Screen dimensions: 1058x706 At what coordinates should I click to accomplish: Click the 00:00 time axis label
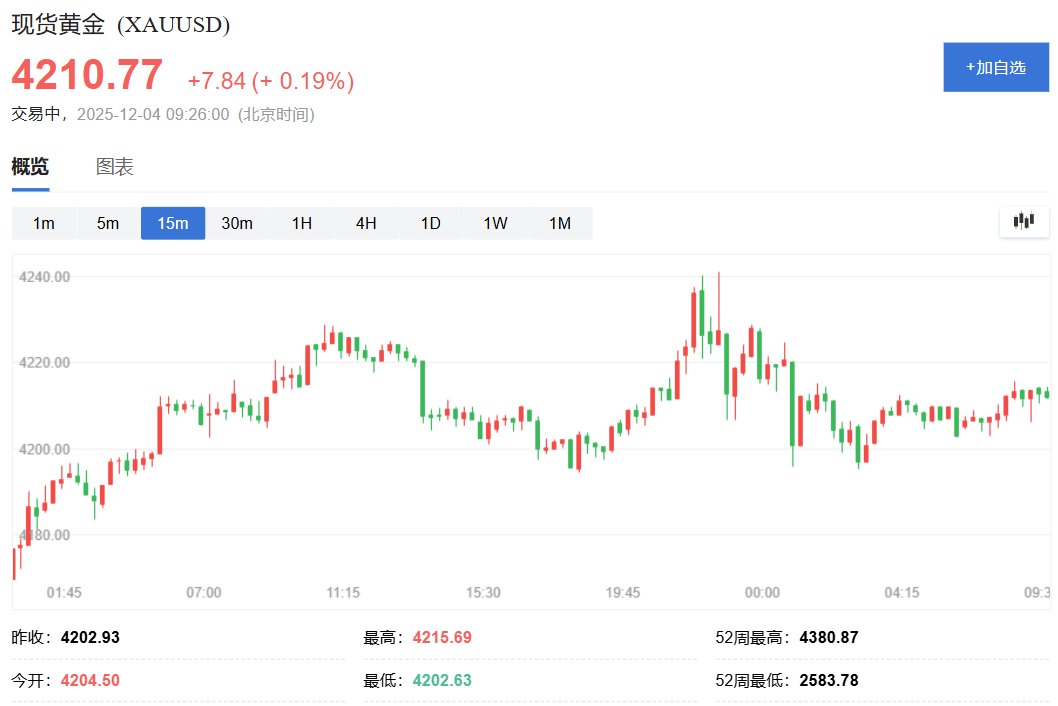click(x=762, y=593)
